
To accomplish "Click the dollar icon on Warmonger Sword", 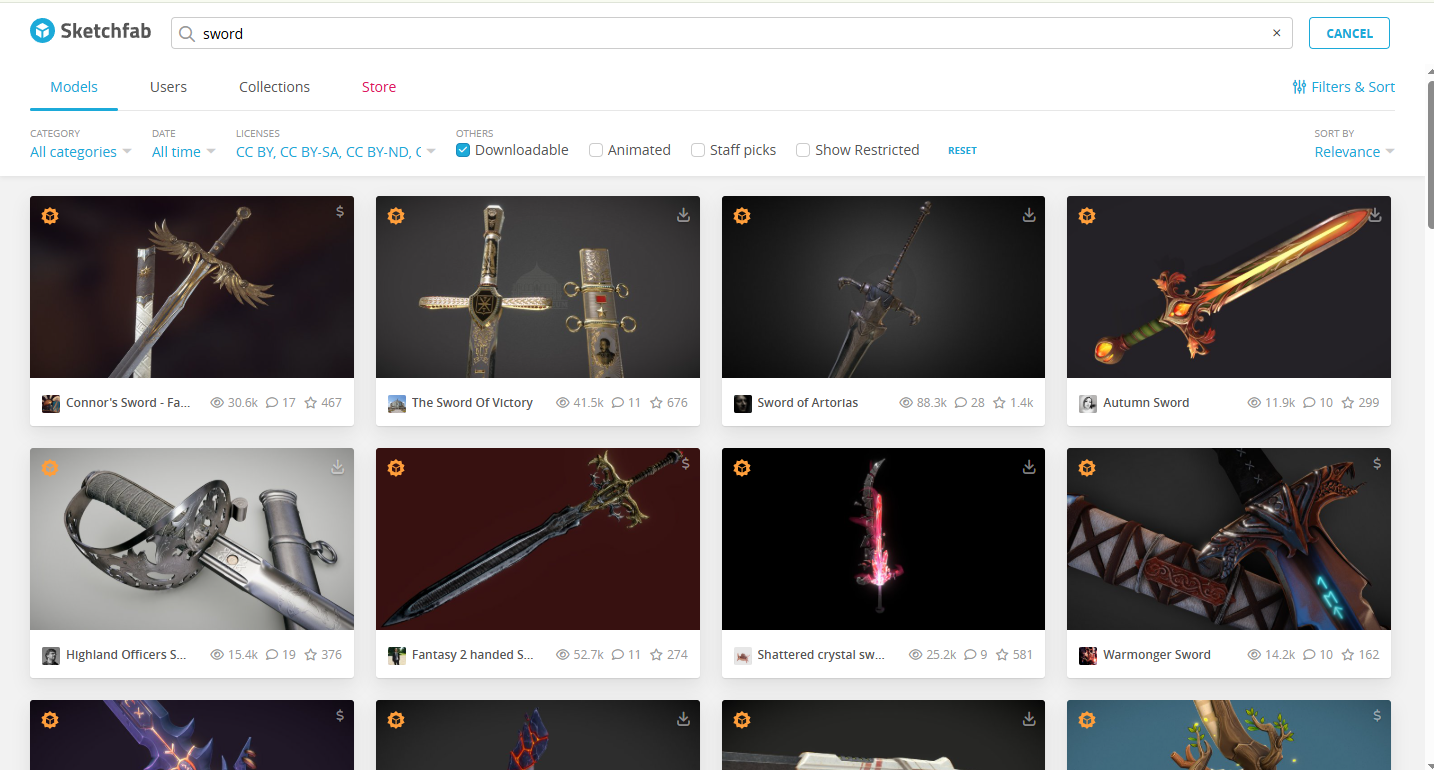I will coord(1377,464).
